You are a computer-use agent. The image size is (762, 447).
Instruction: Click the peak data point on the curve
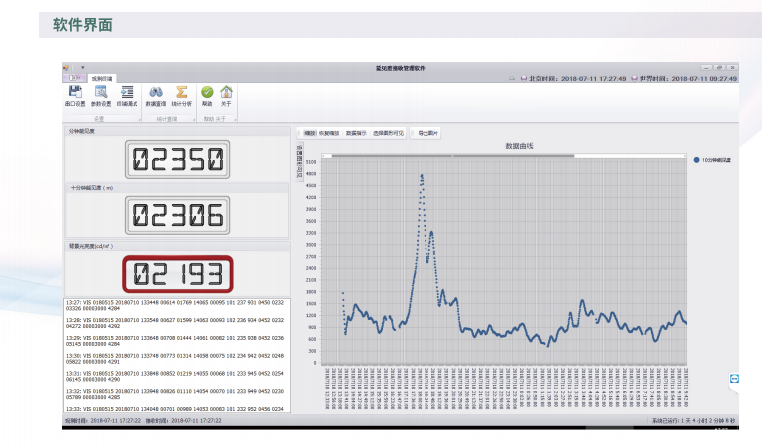tap(422, 175)
